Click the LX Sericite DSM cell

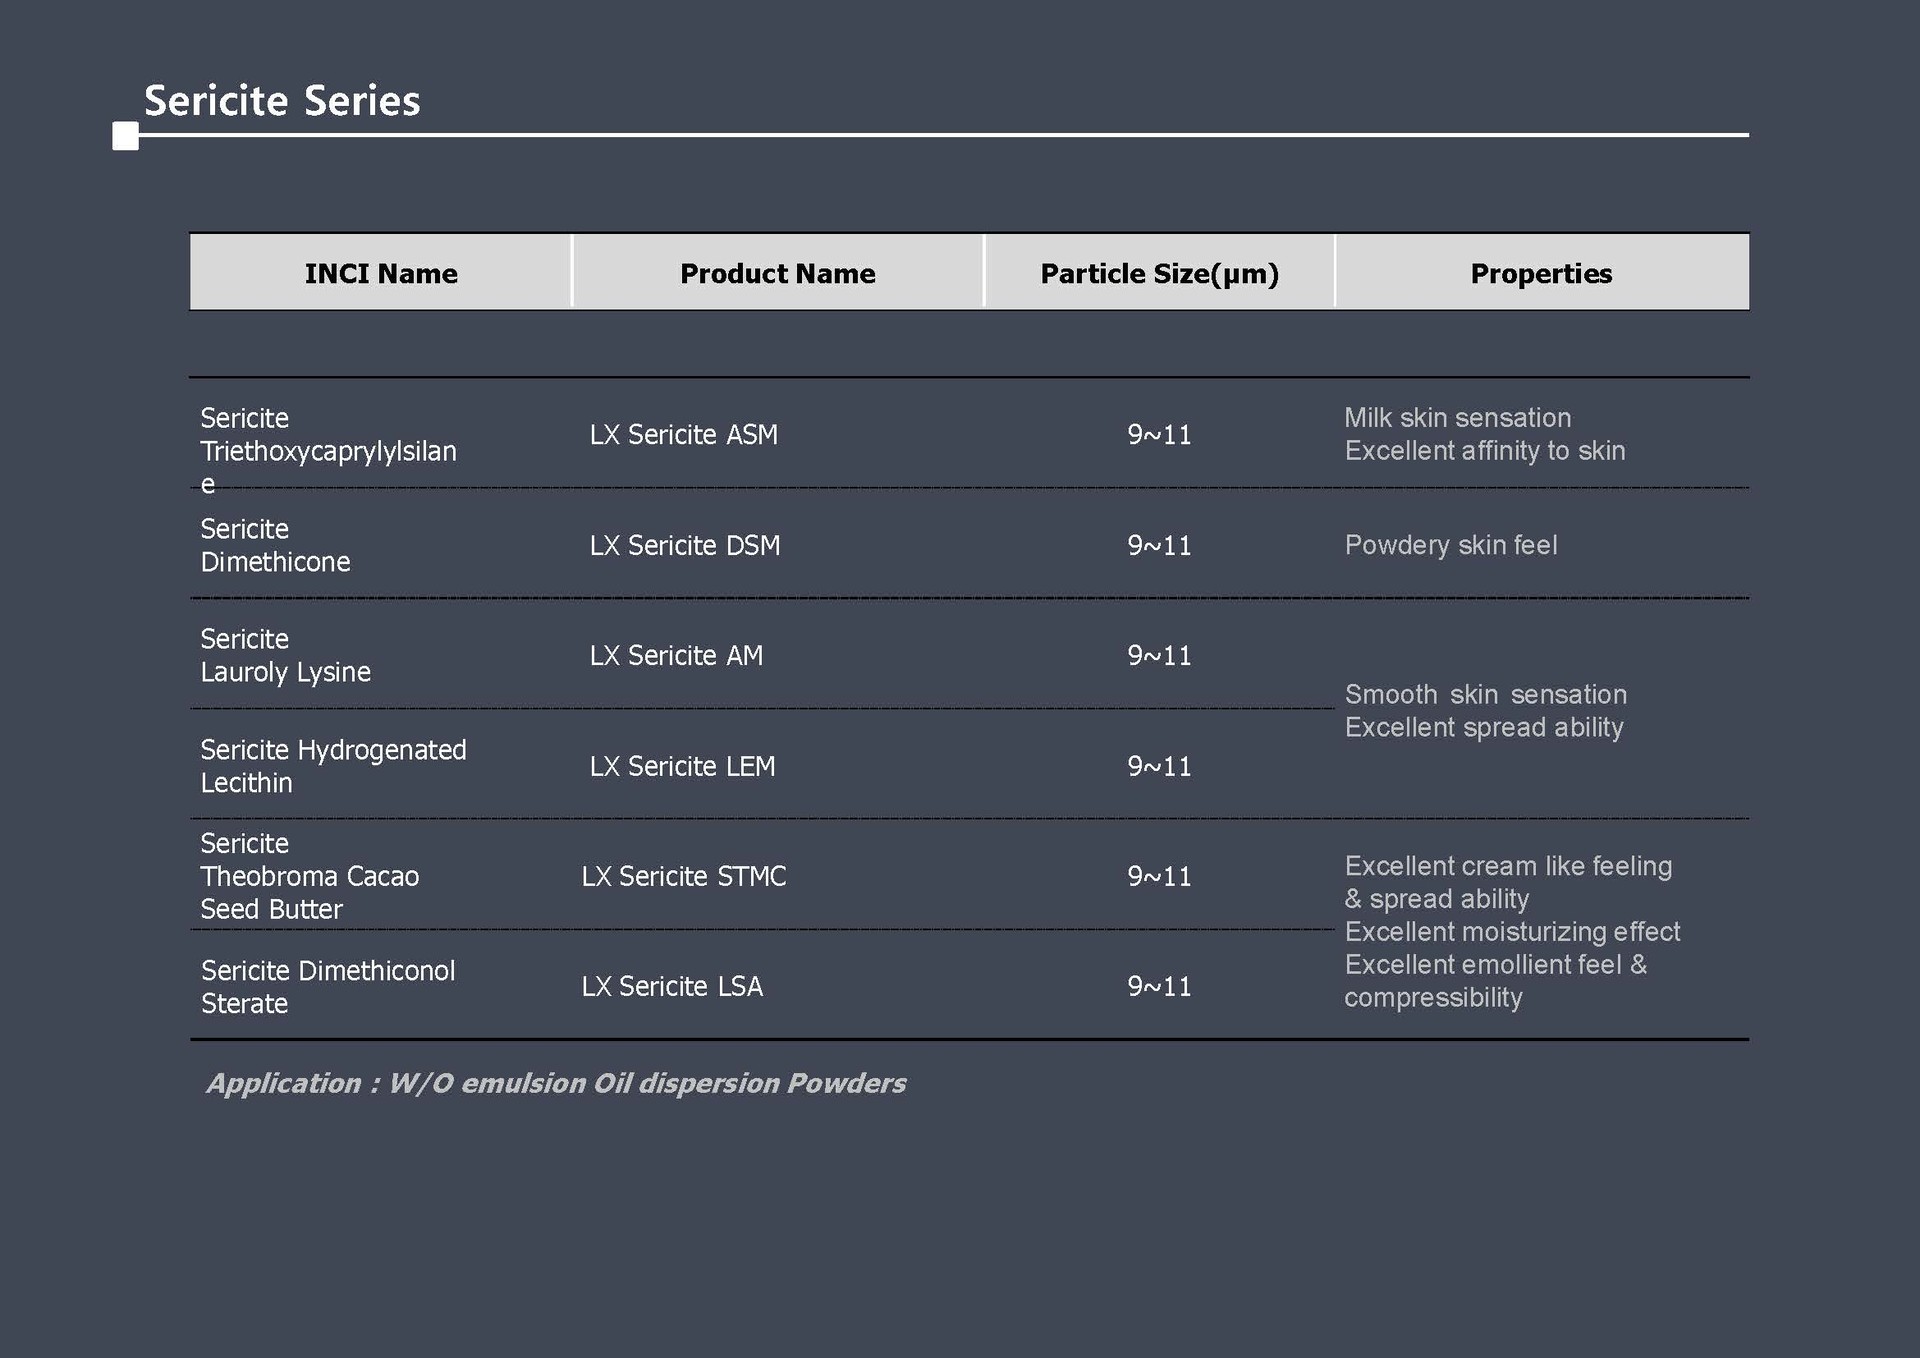[684, 546]
